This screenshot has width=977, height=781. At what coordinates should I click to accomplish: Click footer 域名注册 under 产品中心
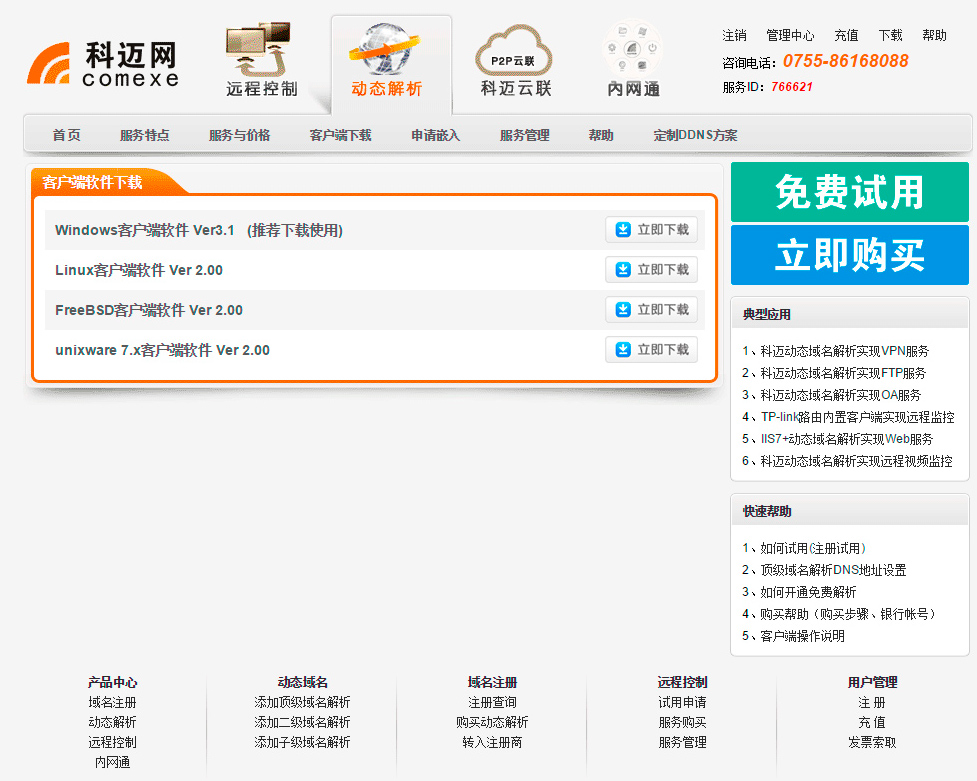tap(112, 702)
